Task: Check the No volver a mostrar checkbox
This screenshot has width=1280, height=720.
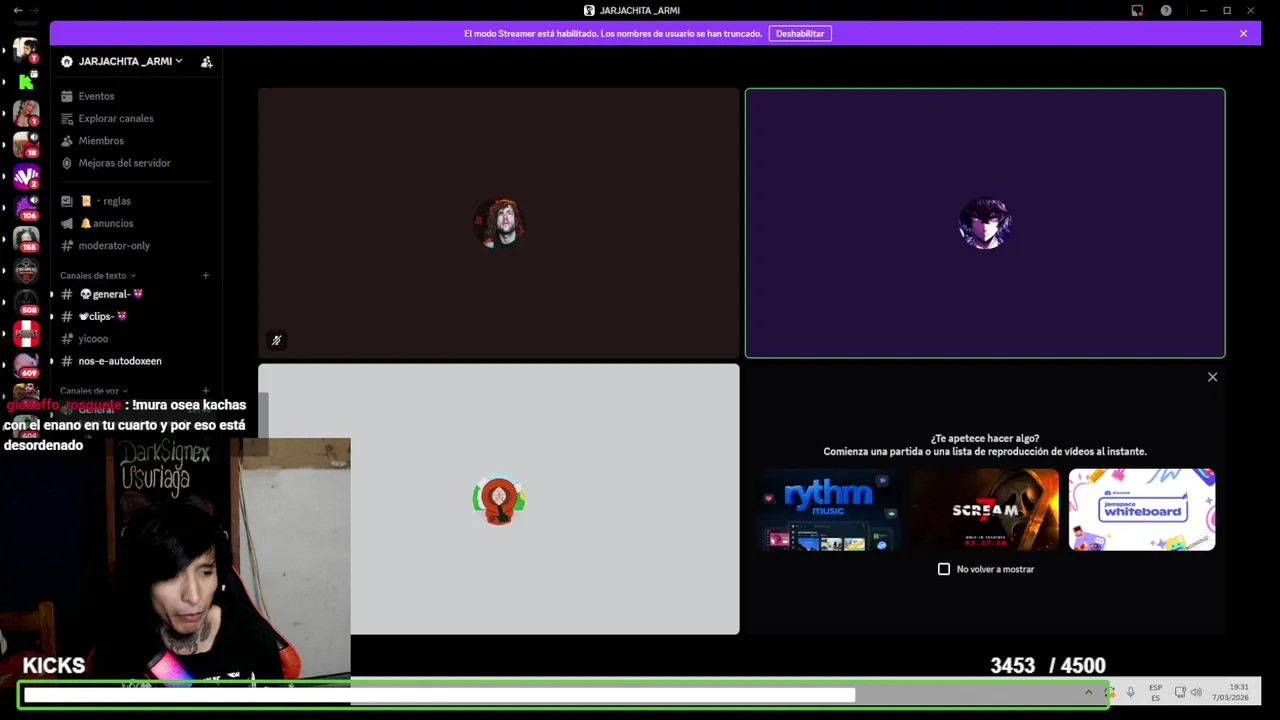Action: pyautogui.click(x=944, y=569)
